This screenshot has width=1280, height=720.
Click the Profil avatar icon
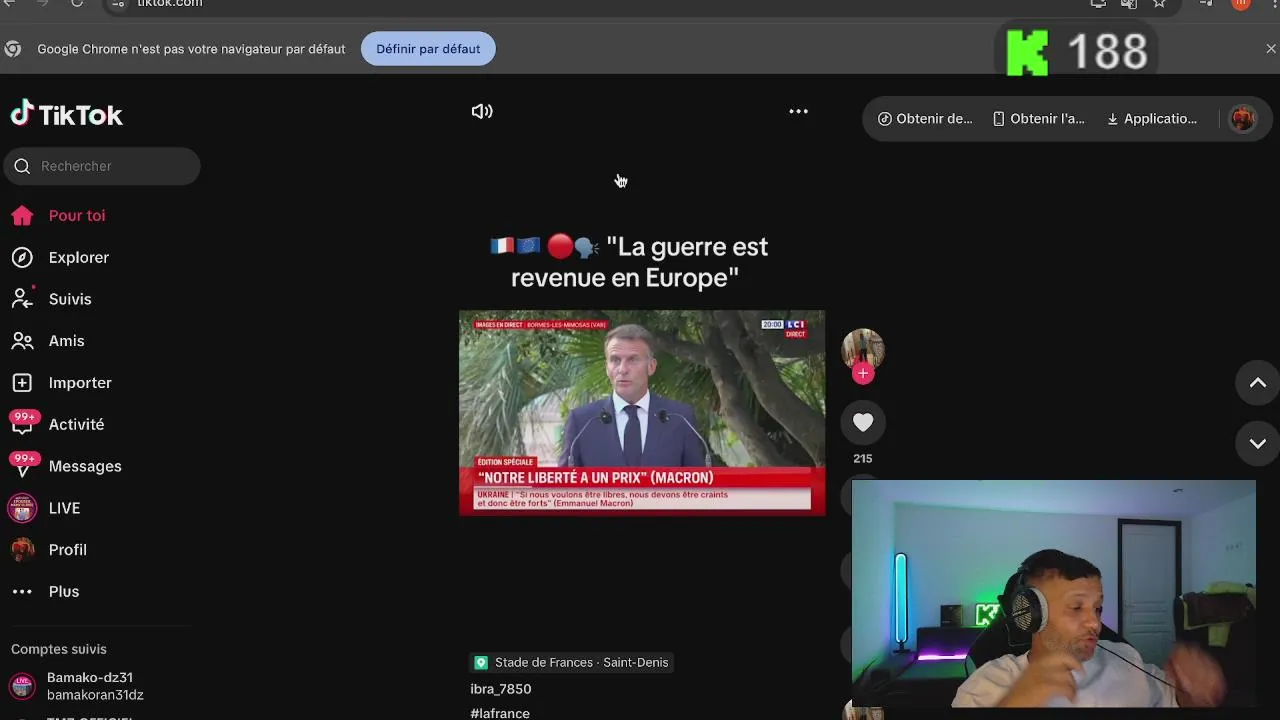tap(22, 550)
